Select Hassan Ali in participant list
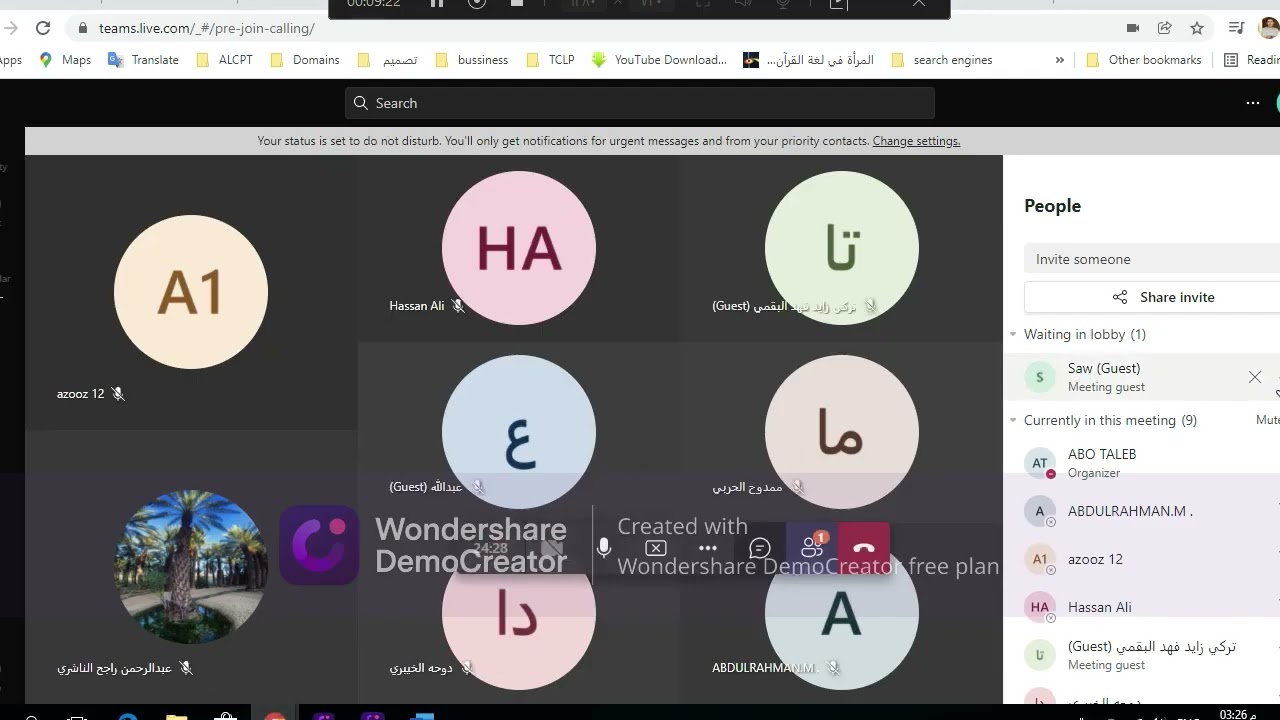The width and height of the screenshot is (1280, 720). 1142,607
